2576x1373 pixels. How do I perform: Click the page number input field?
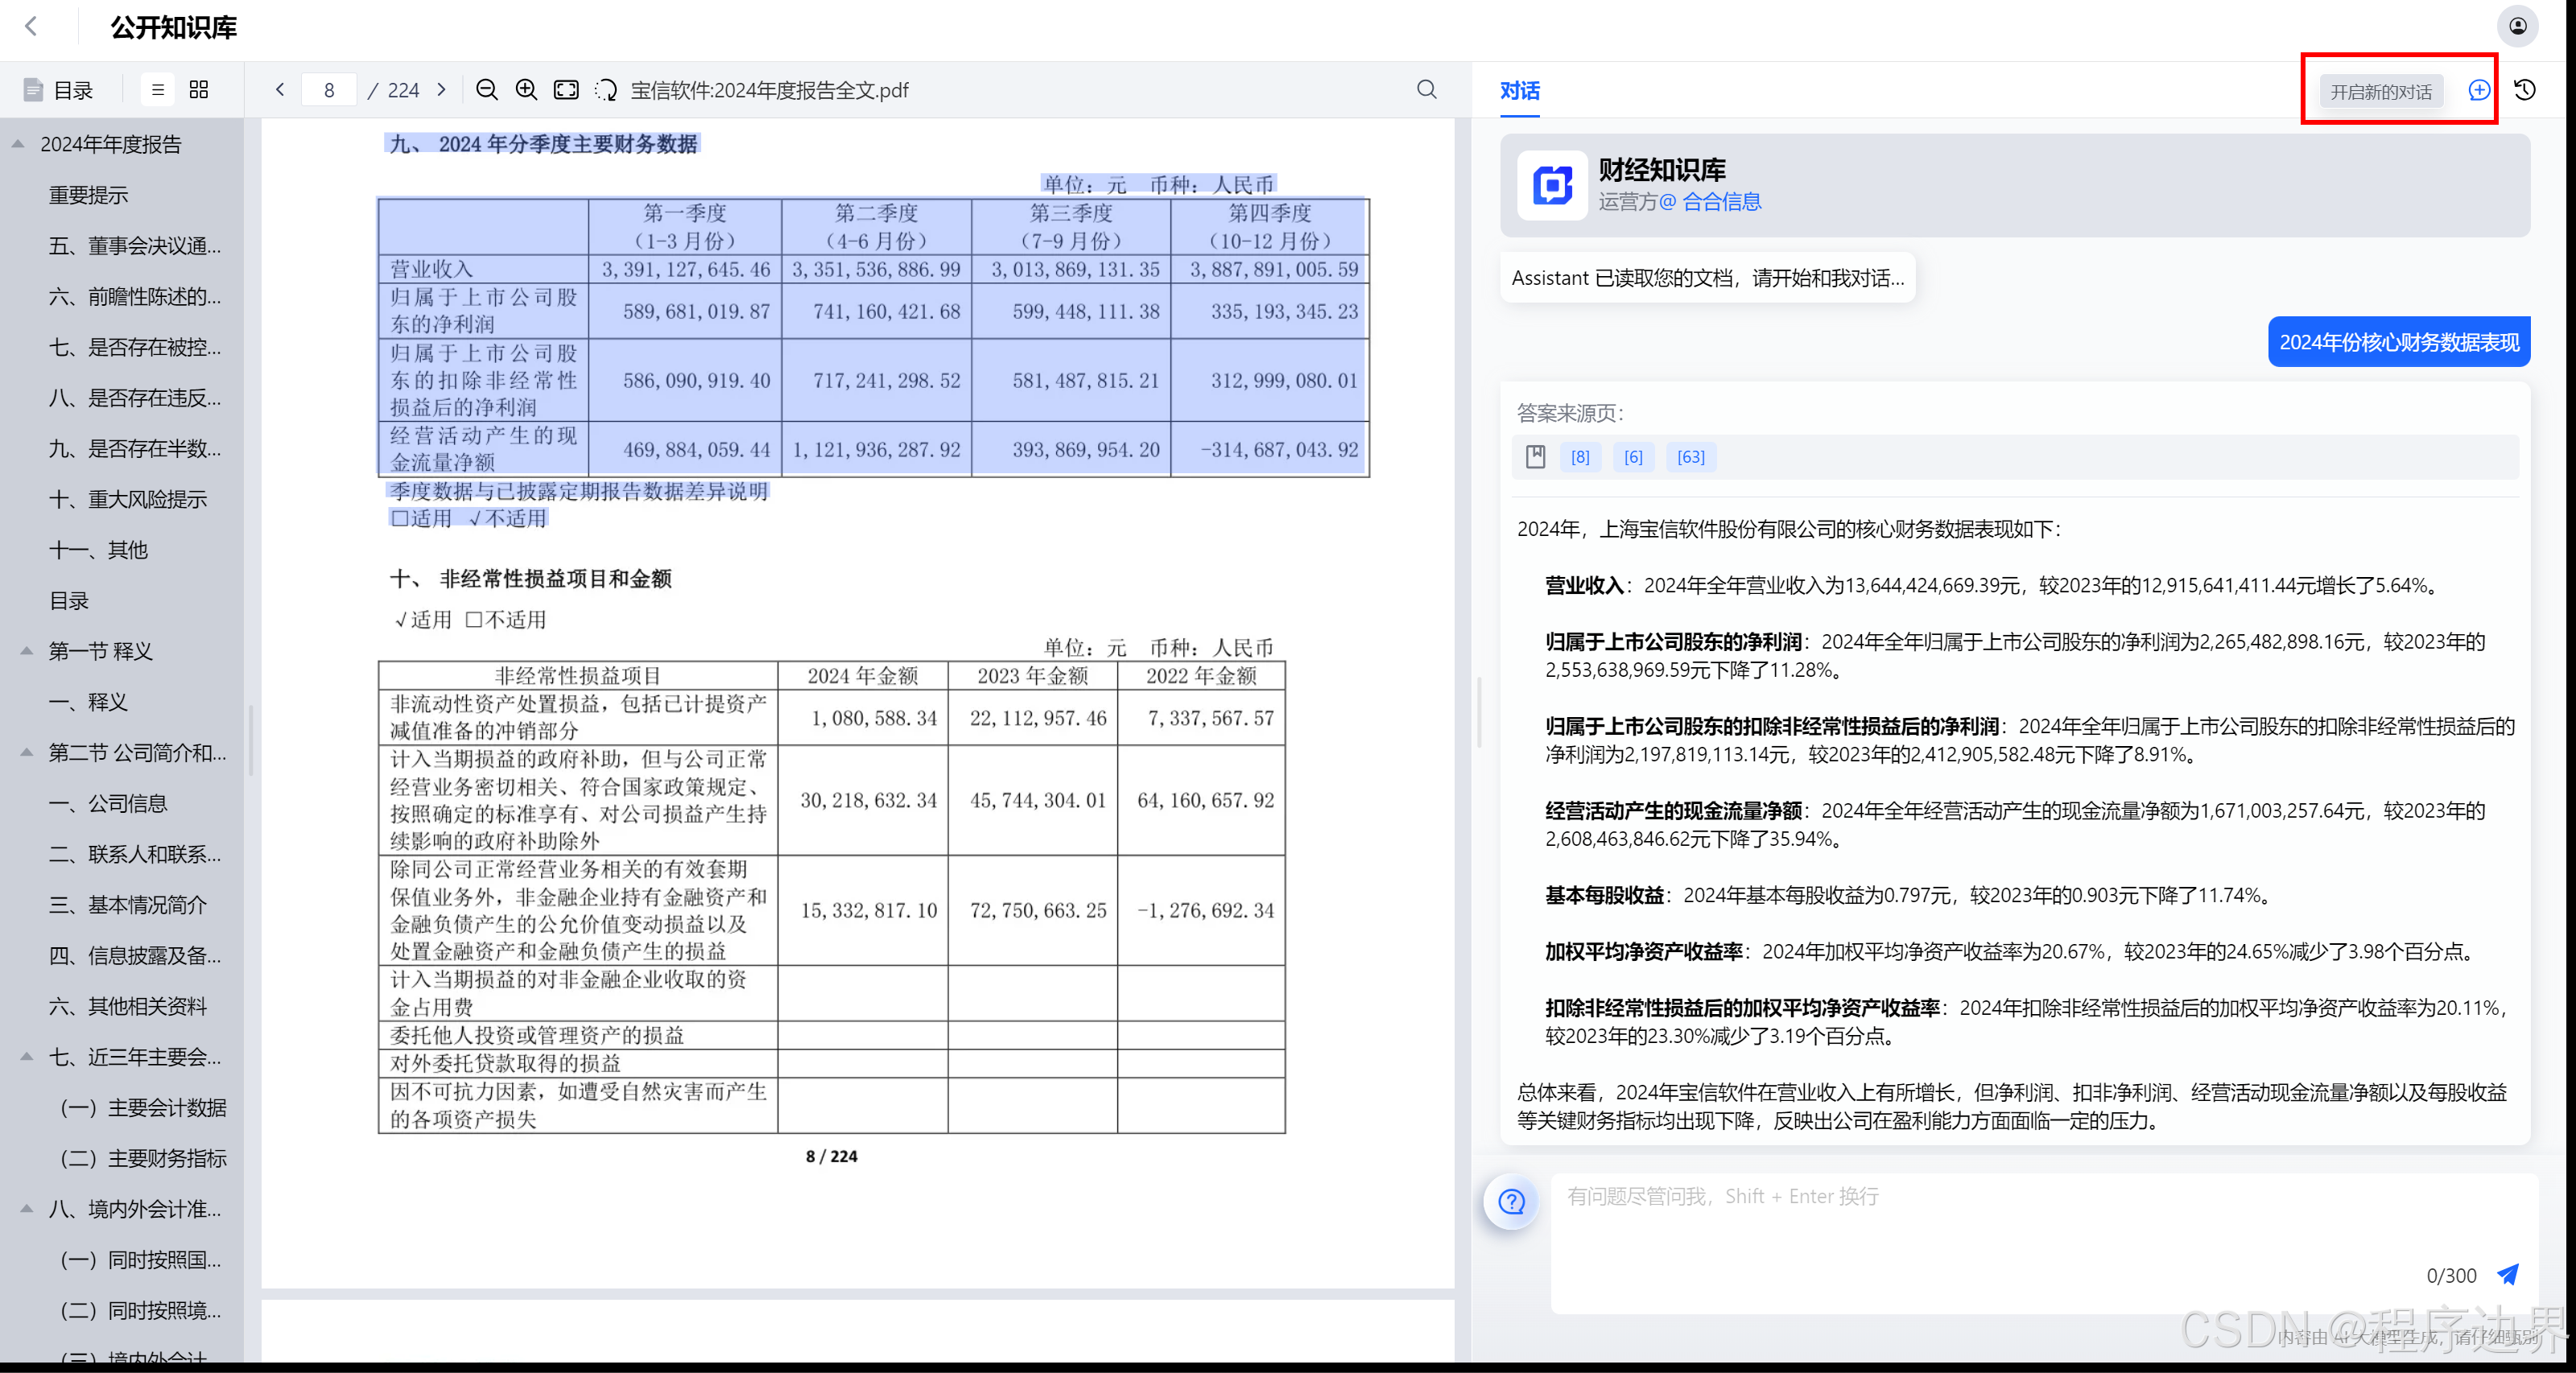(x=329, y=90)
